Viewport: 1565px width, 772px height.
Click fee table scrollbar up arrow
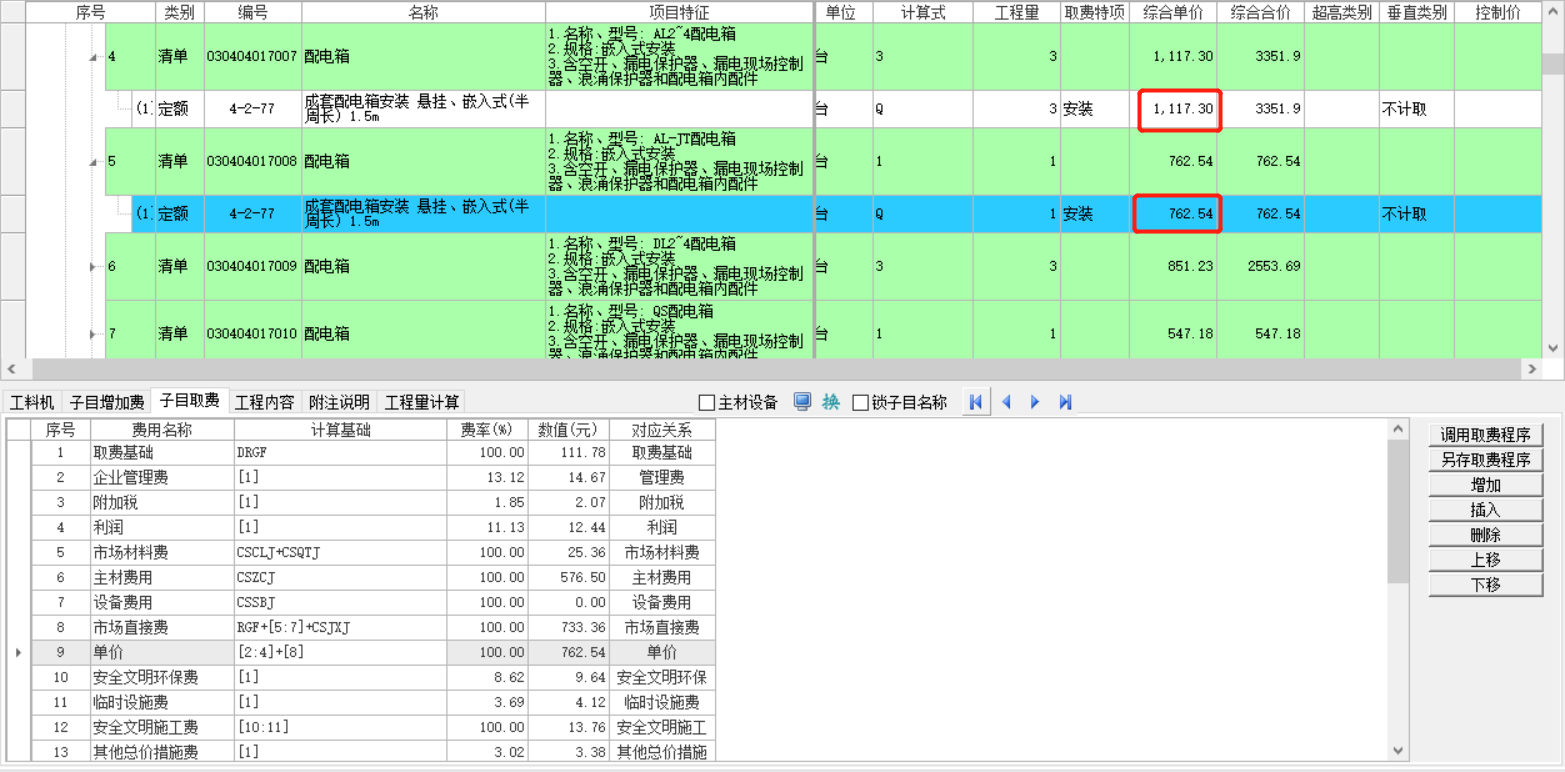pos(1398,429)
